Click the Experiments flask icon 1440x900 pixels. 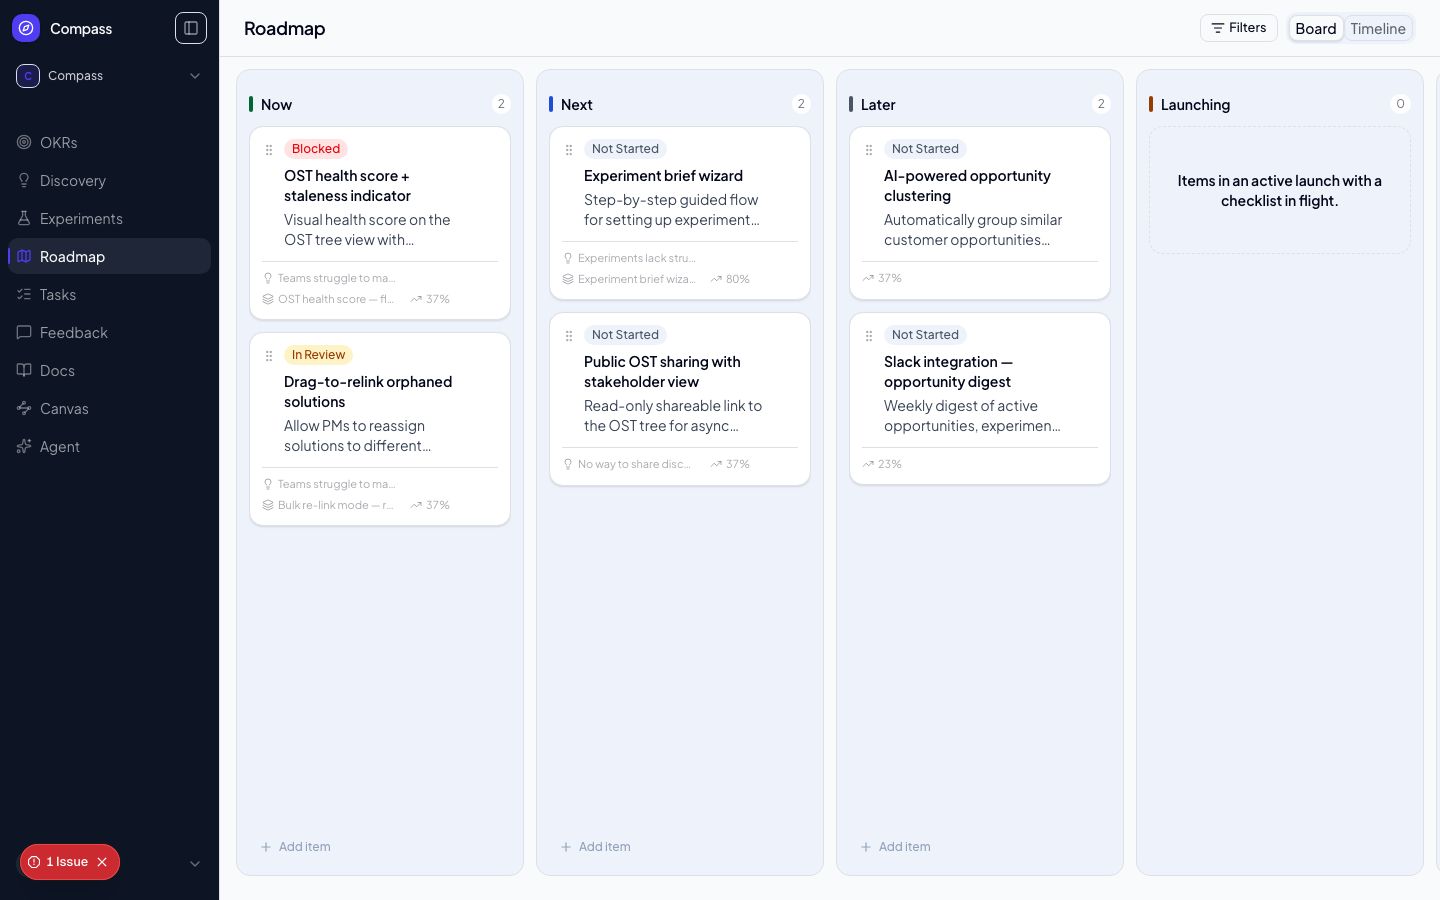point(24,218)
